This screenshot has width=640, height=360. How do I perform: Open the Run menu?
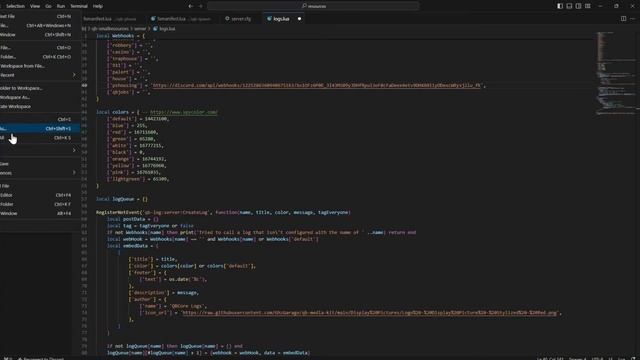point(61,6)
